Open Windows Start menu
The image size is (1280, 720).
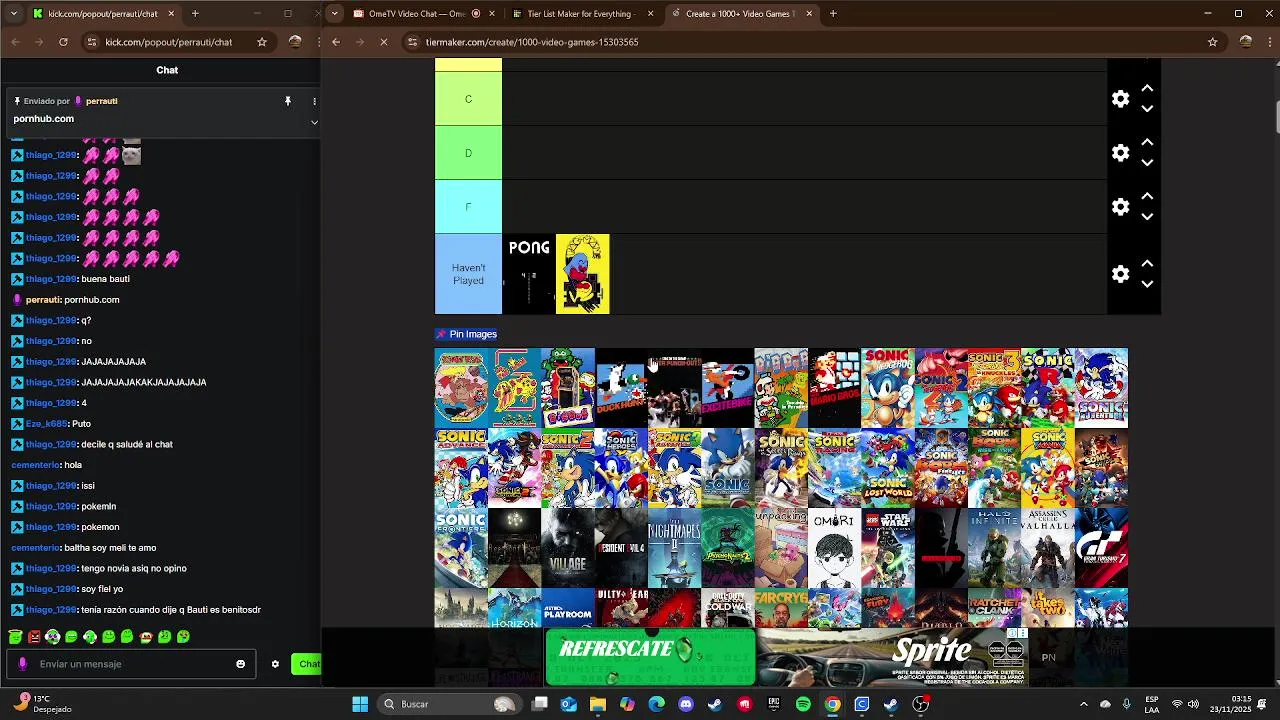[x=359, y=704]
